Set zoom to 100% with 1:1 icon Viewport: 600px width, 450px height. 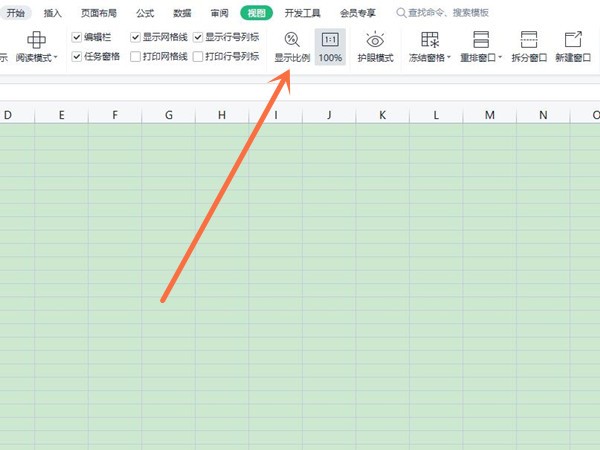[330, 40]
